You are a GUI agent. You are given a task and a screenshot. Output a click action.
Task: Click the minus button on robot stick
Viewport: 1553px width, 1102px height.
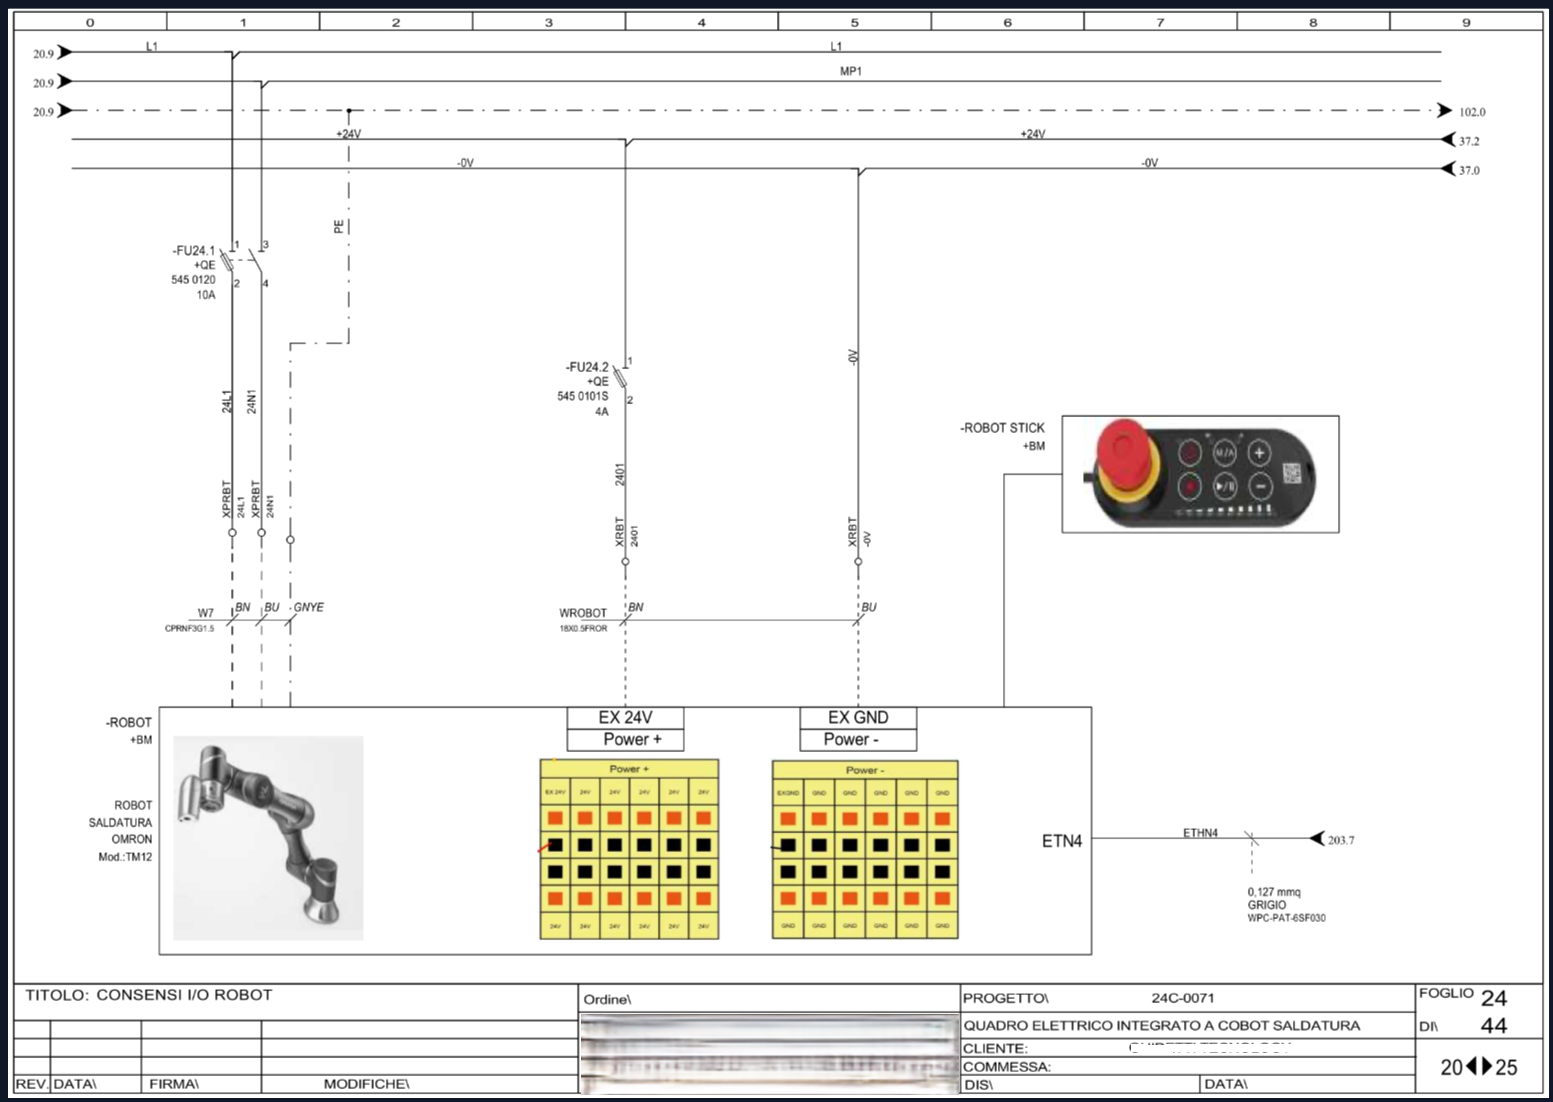pyautogui.click(x=1260, y=487)
